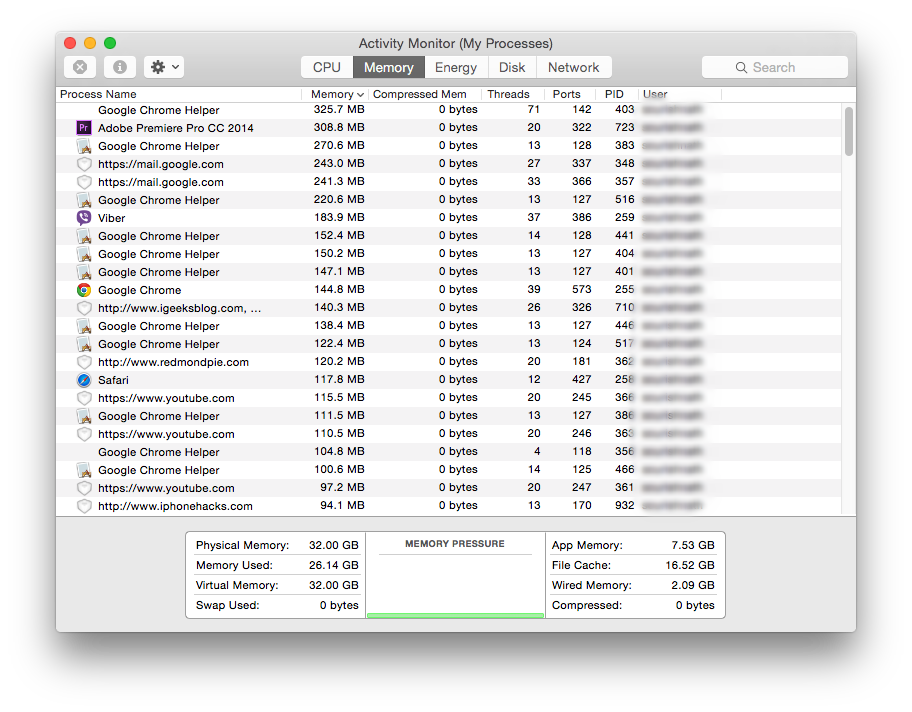The image size is (912, 712).
Task: Sort by Ports column header
Action: (570, 94)
